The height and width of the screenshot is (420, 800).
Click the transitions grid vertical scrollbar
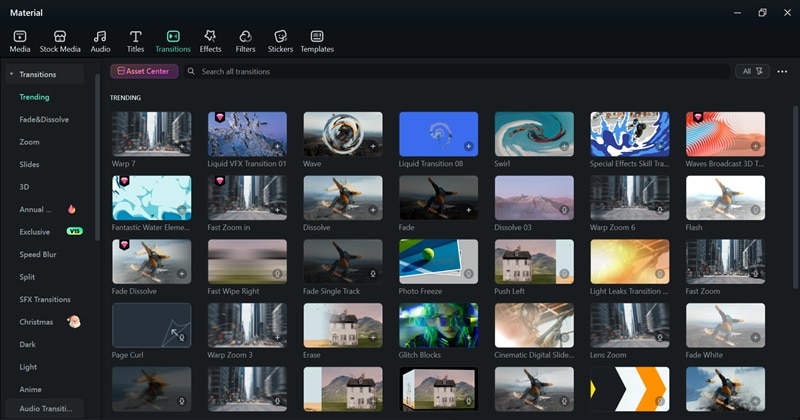tap(795, 196)
